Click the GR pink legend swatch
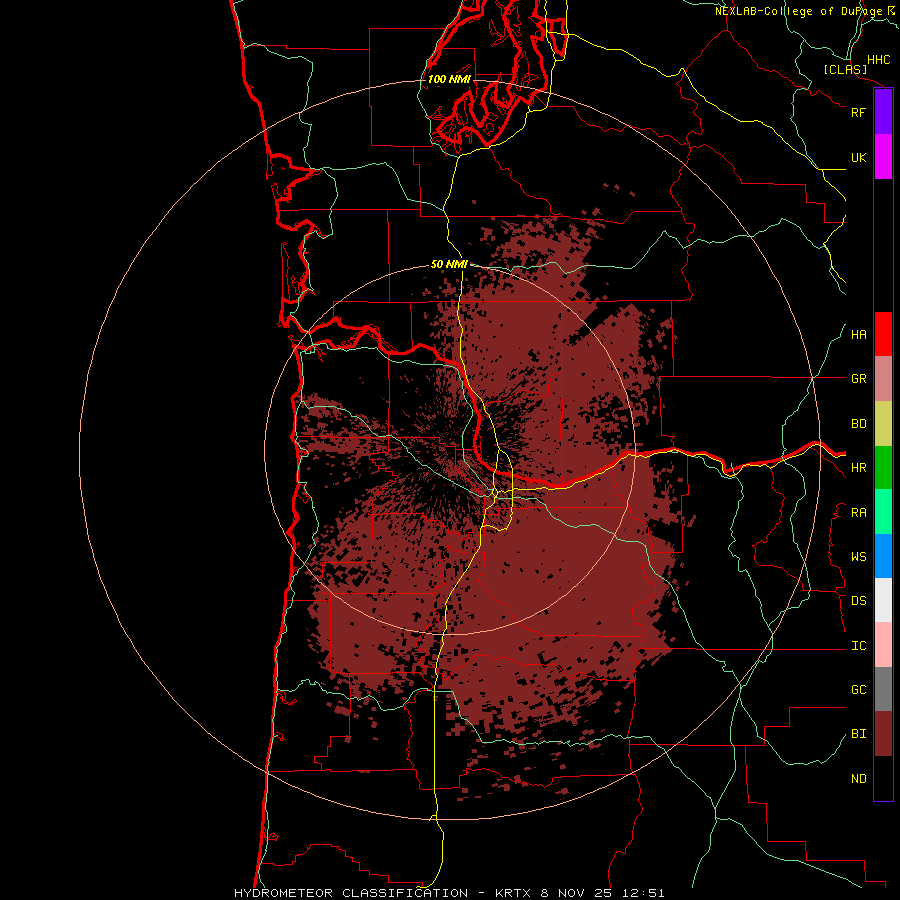Screen dimensions: 900x900 coord(883,379)
